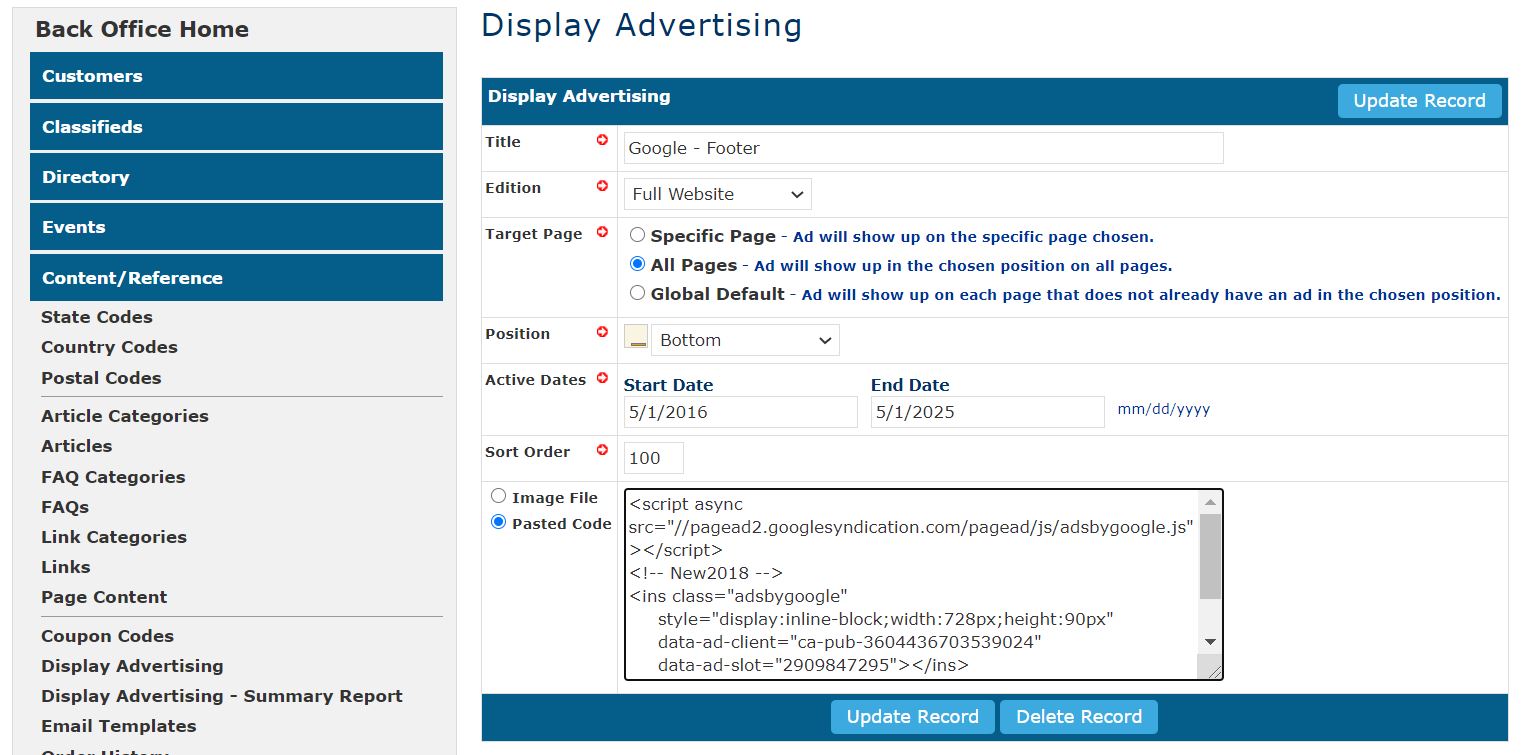
Task: Open the FAQ Categories link
Action: point(113,477)
